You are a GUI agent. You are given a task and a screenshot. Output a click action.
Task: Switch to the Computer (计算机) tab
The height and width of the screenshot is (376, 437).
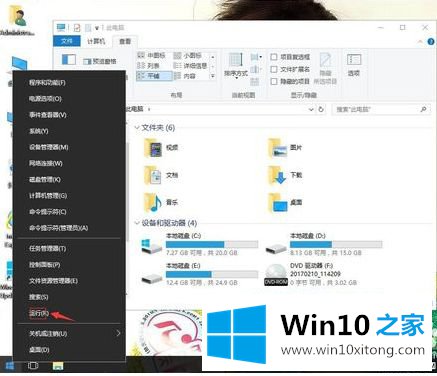click(96, 41)
